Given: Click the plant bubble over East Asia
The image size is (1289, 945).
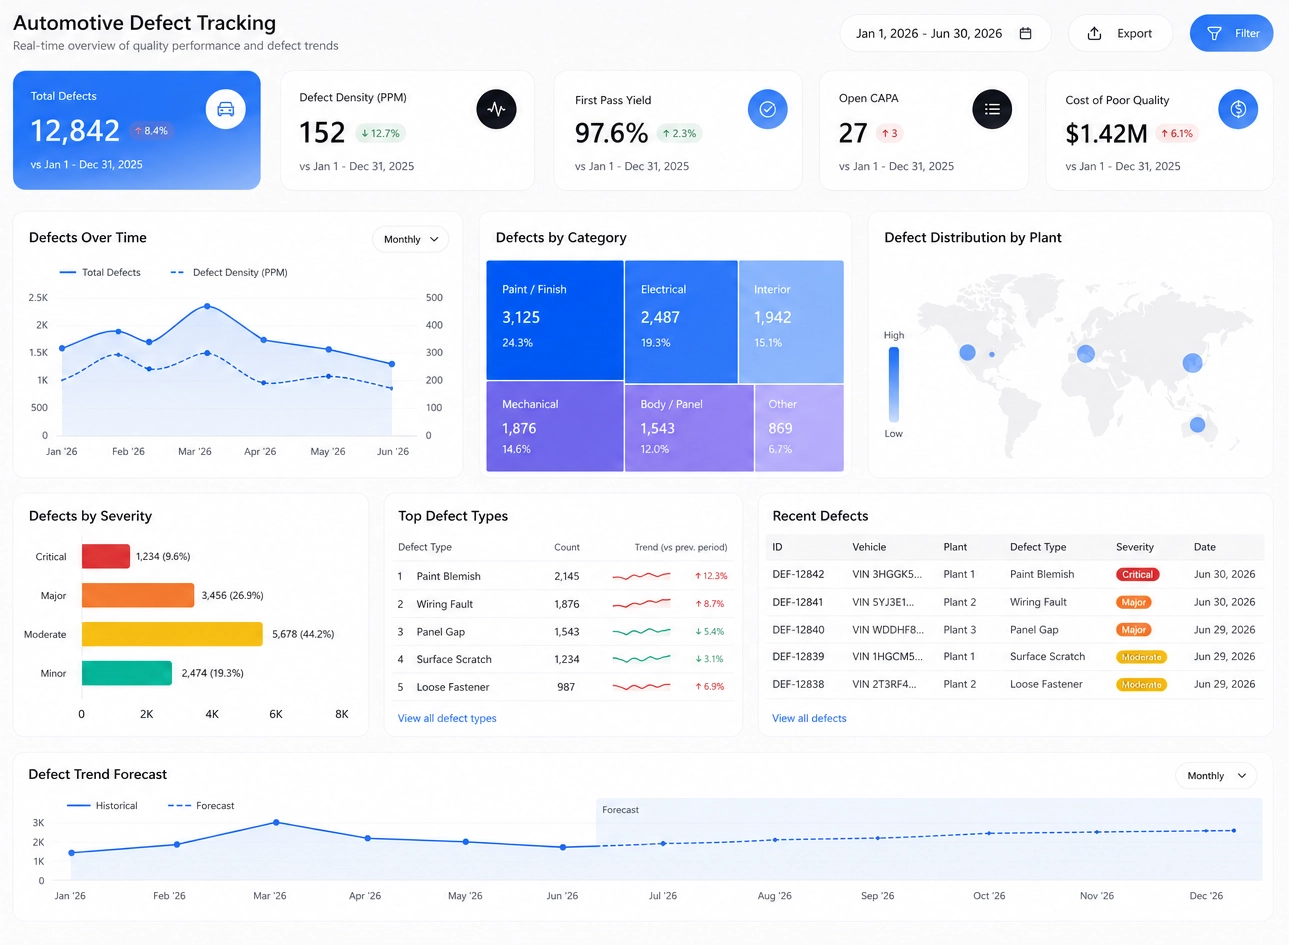Looking at the screenshot, I should pos(1192,362).
